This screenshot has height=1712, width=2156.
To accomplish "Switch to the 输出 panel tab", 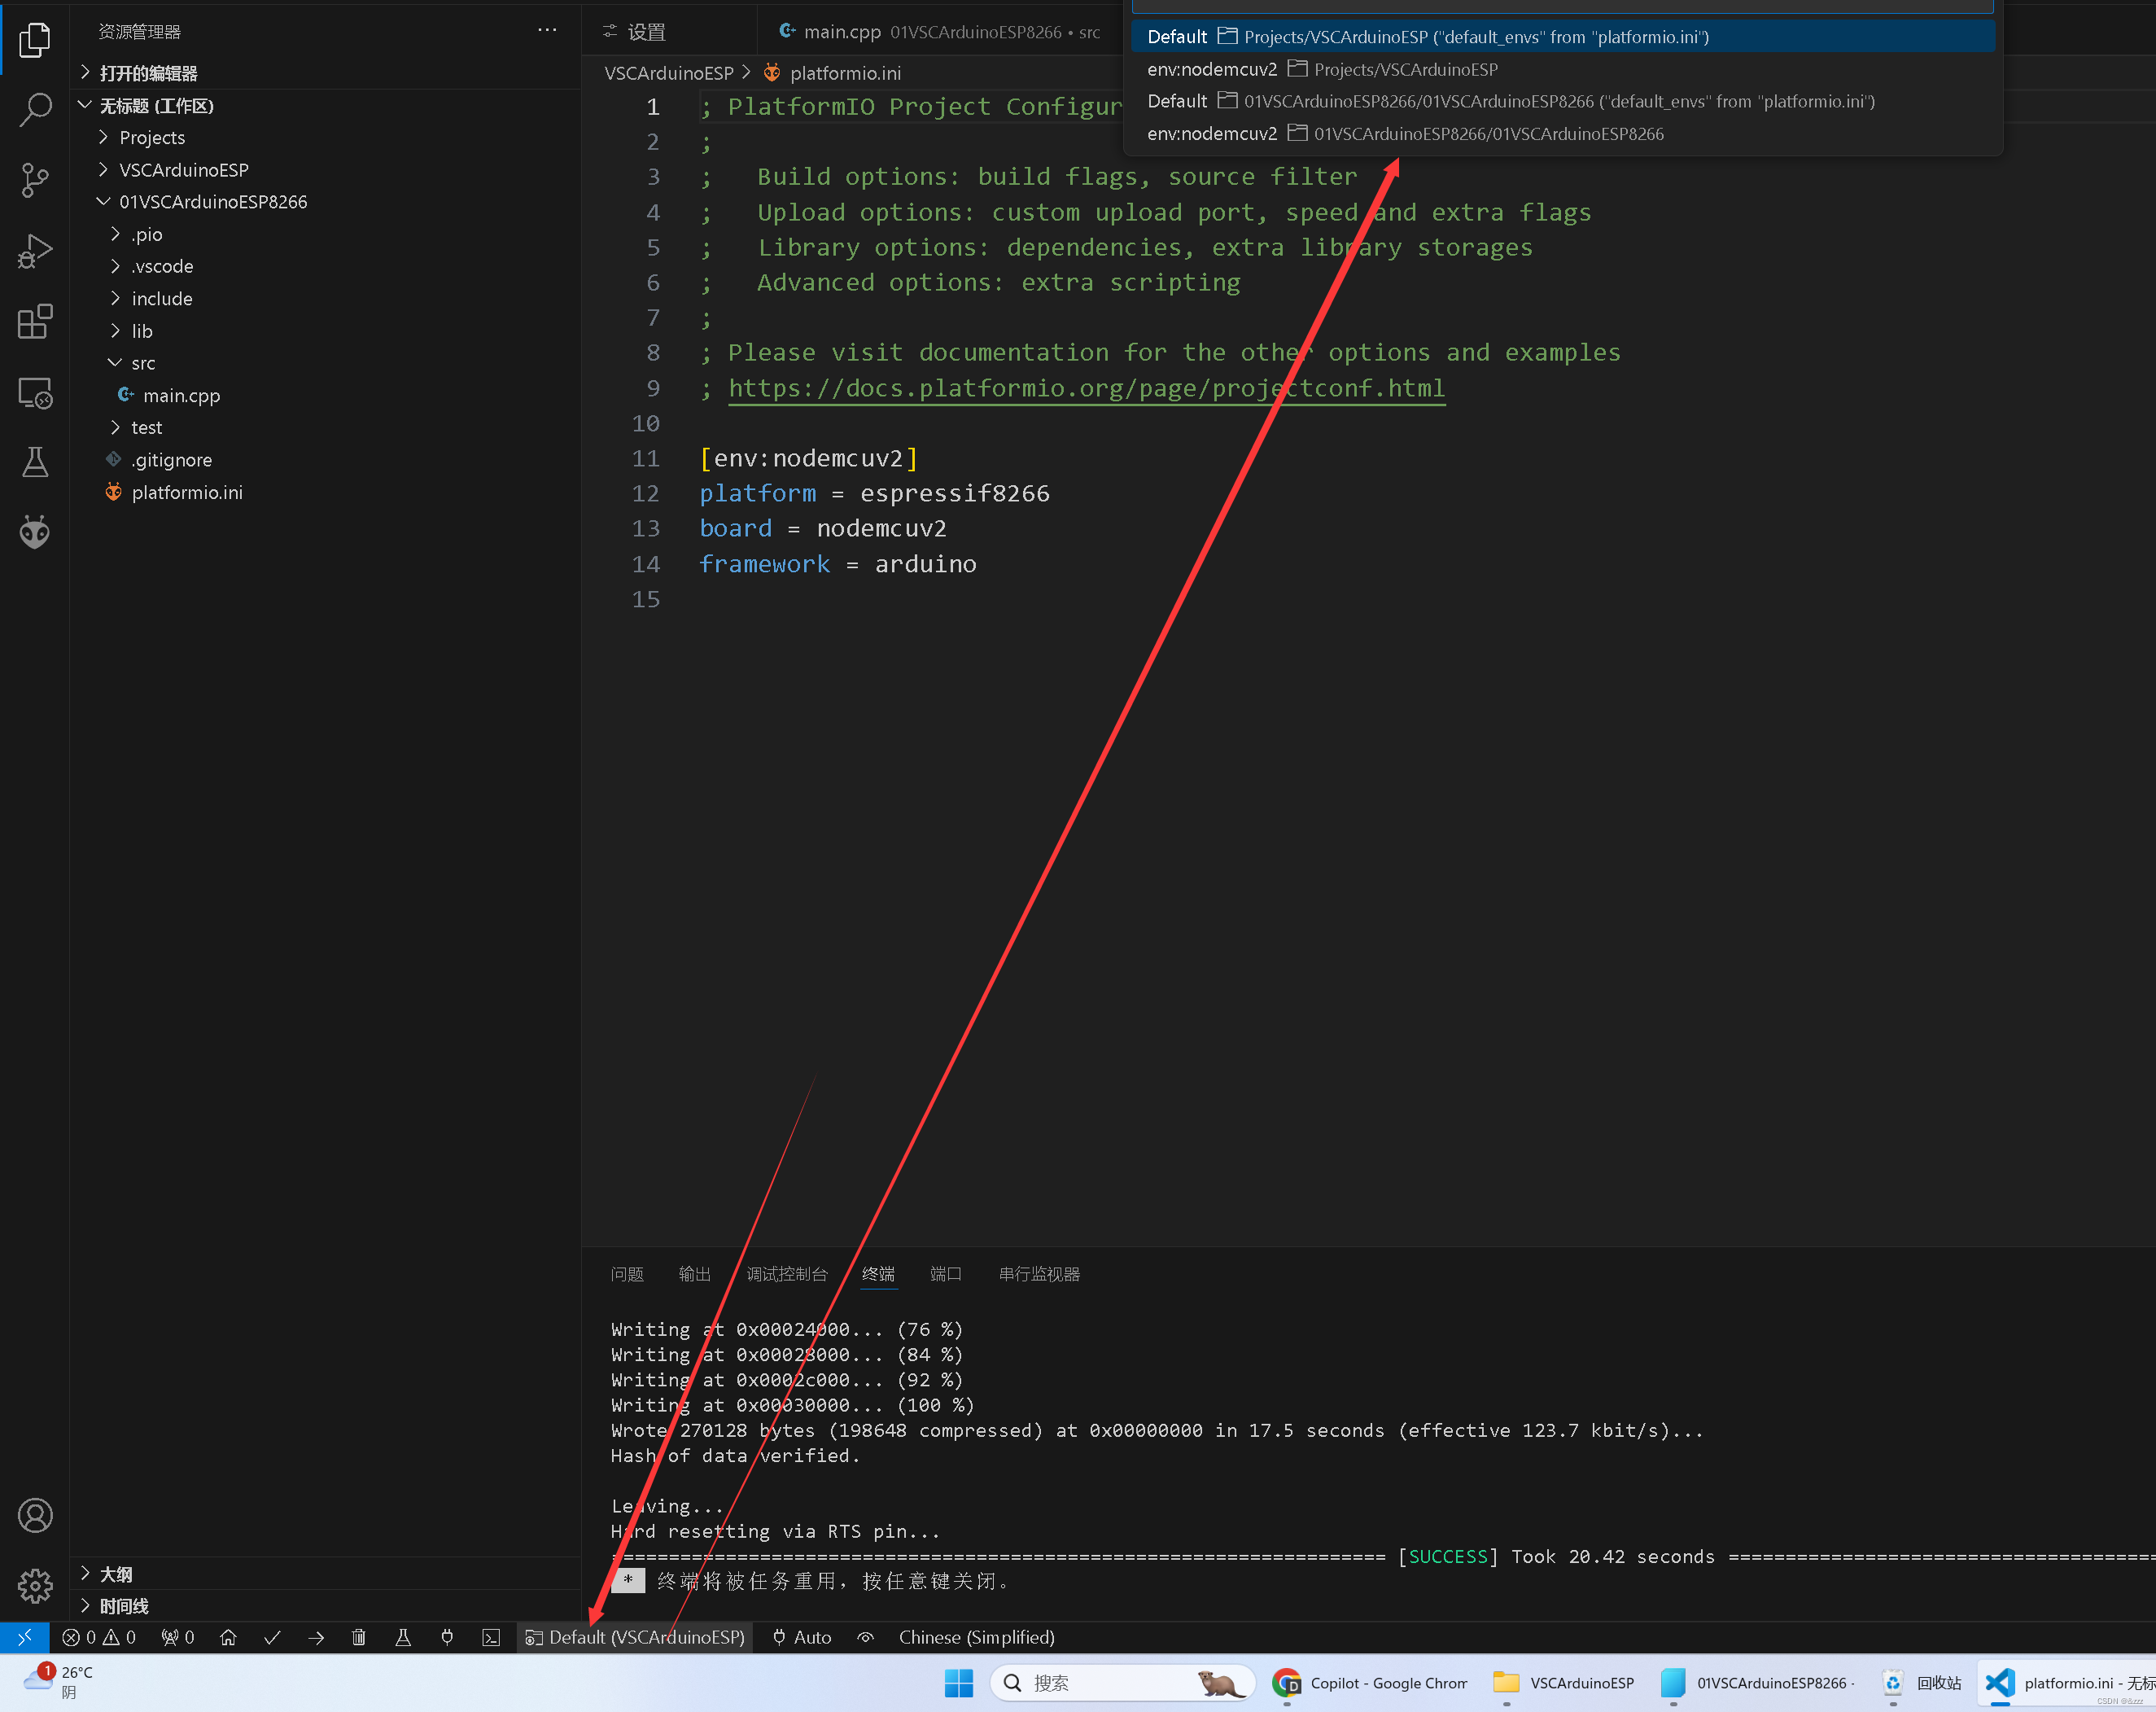I will [695, 1274].
